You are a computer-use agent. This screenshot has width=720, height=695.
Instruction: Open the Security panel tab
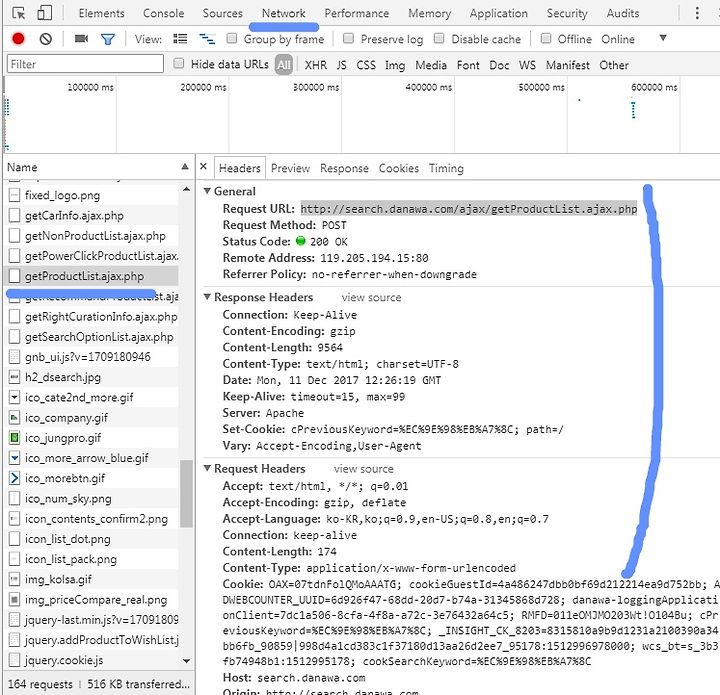point(567,13)
